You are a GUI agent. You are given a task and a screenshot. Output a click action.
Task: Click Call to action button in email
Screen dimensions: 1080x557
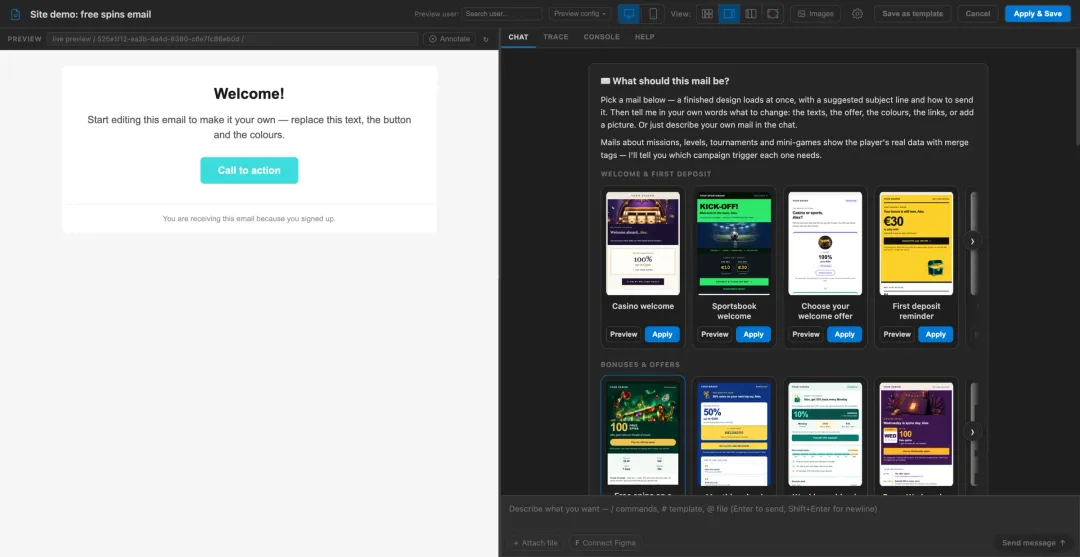point(249,170)
